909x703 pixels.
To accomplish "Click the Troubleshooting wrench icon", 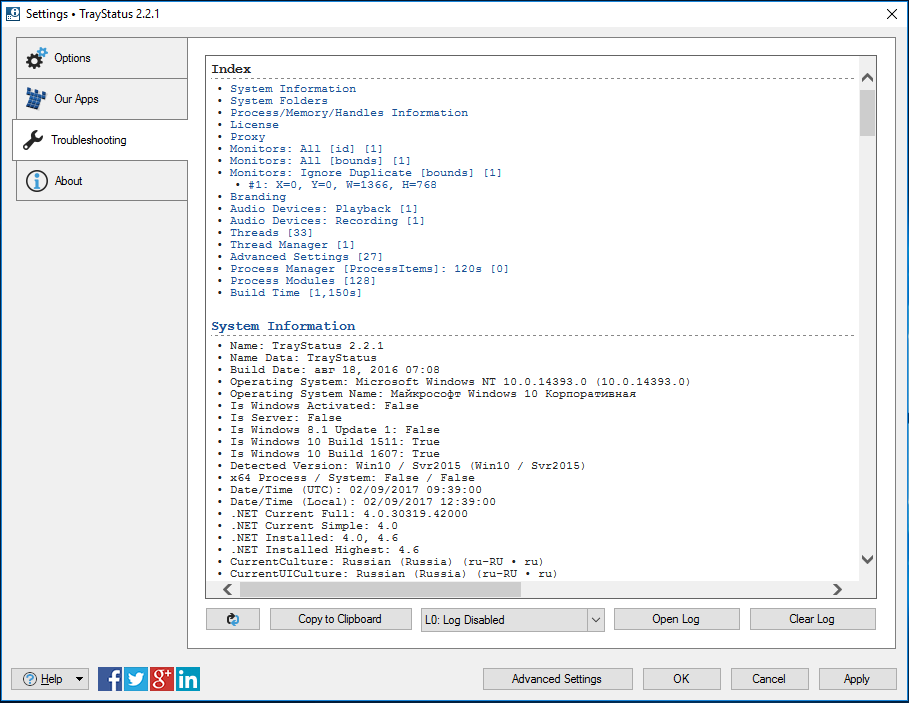I will tap(33, 140).
